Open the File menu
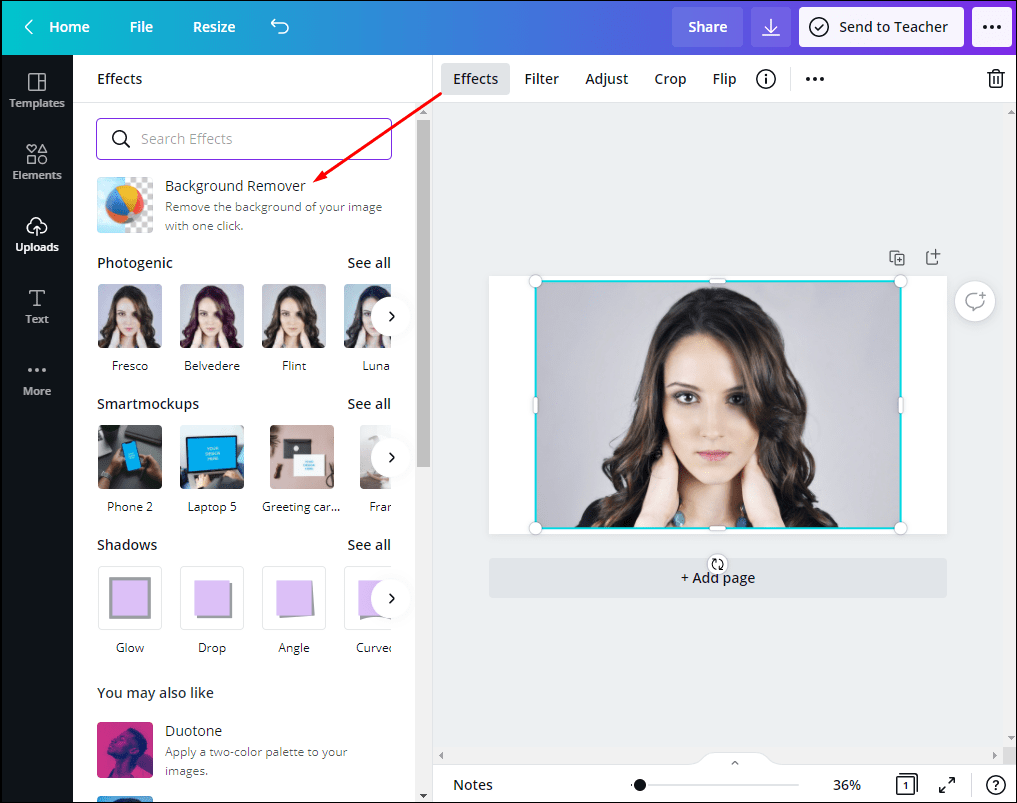The height and width of the screenshot is (803, 1017). click(x=140, y=27)
